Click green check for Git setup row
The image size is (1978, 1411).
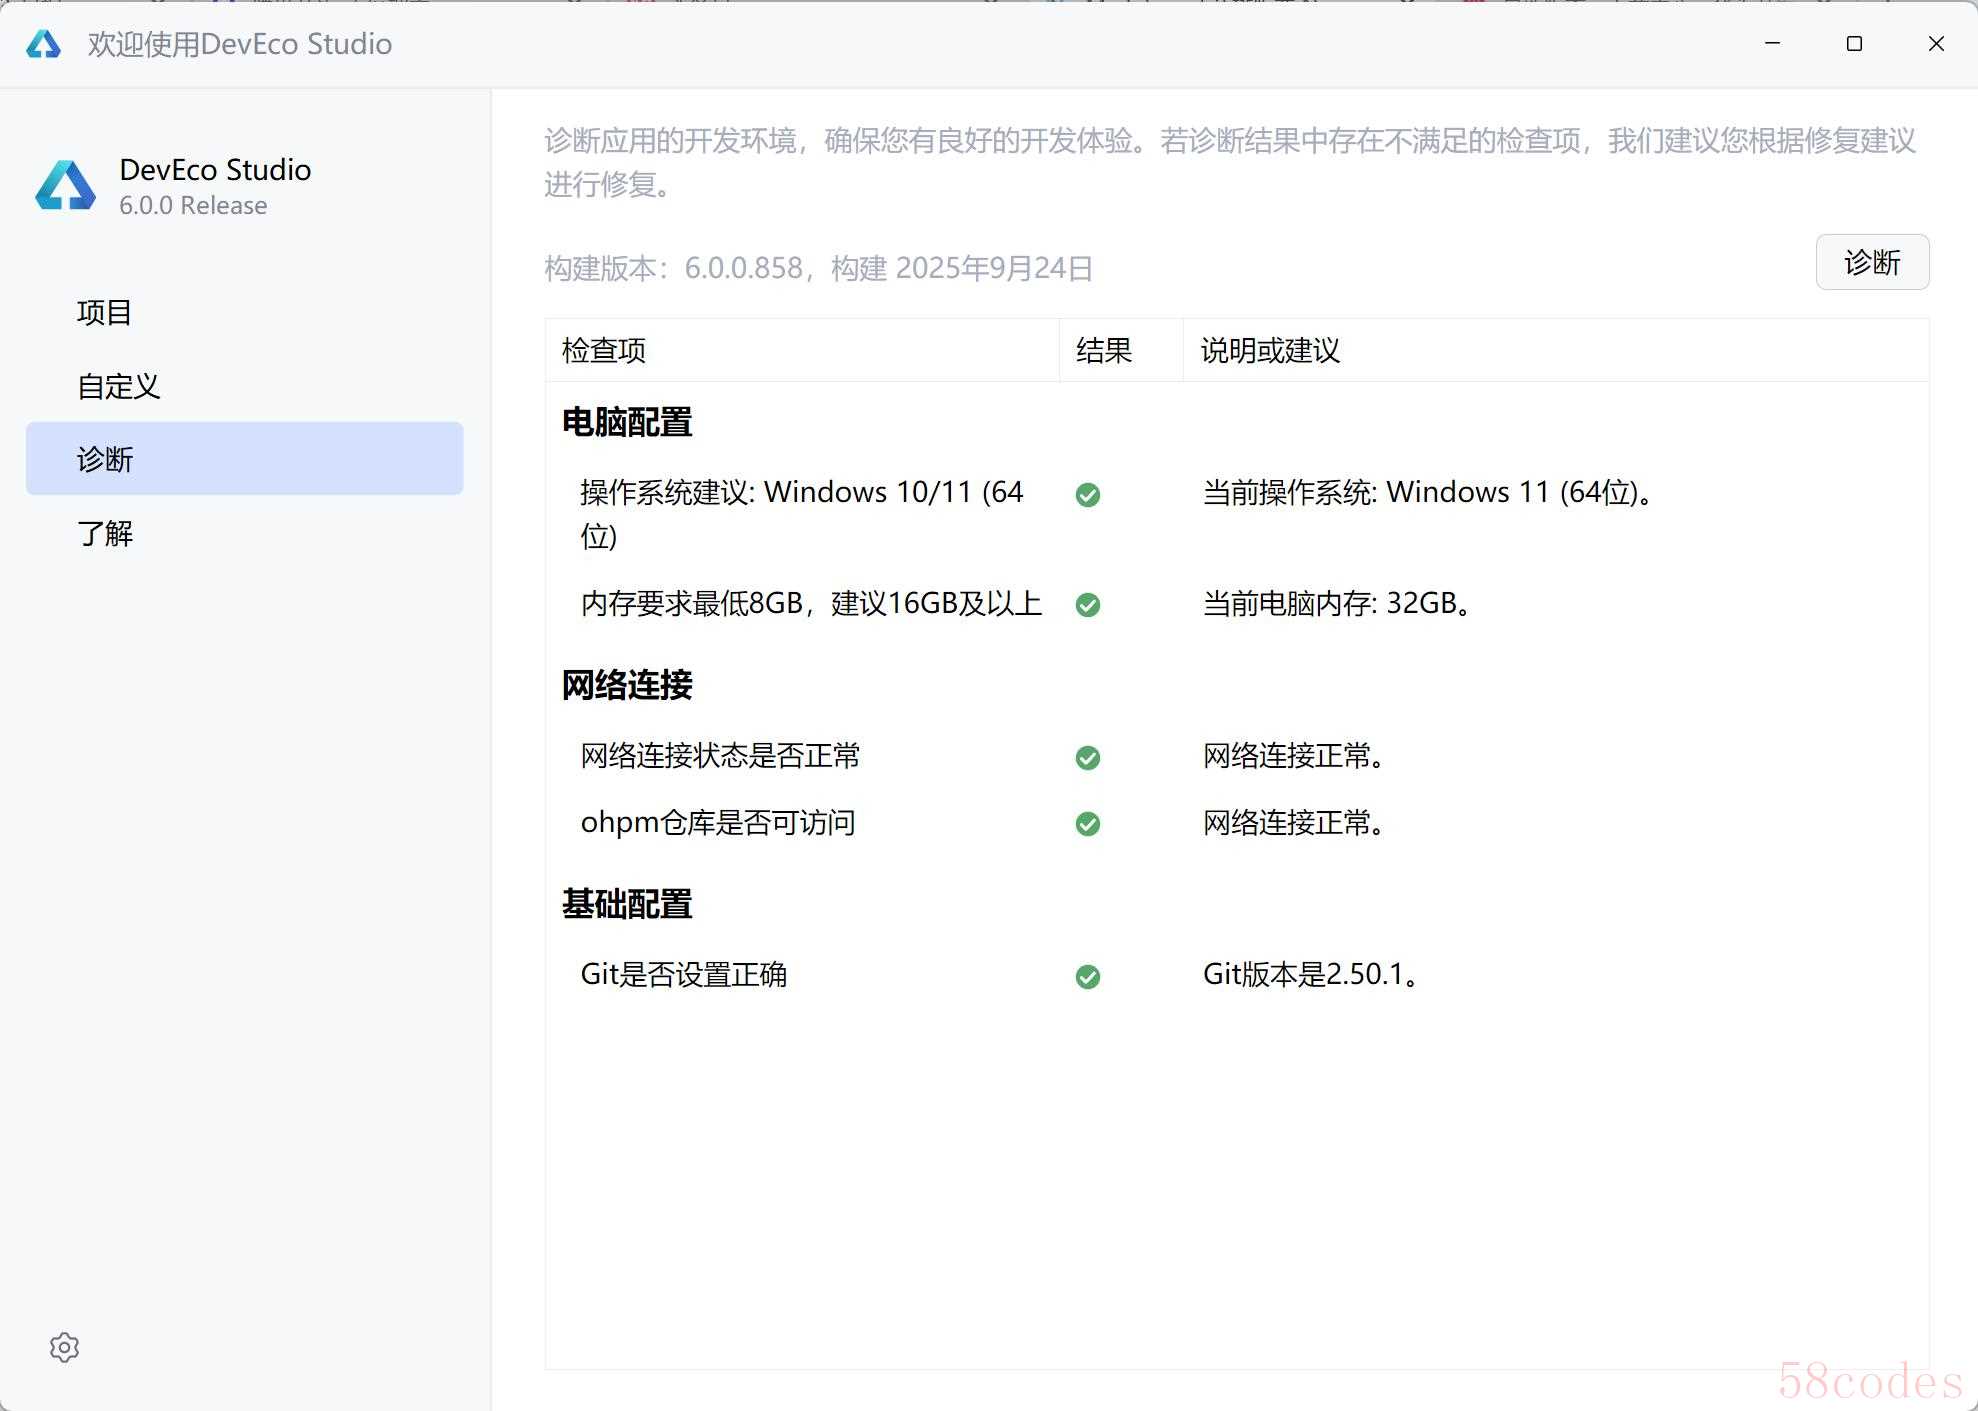[x=1088, y=977]
